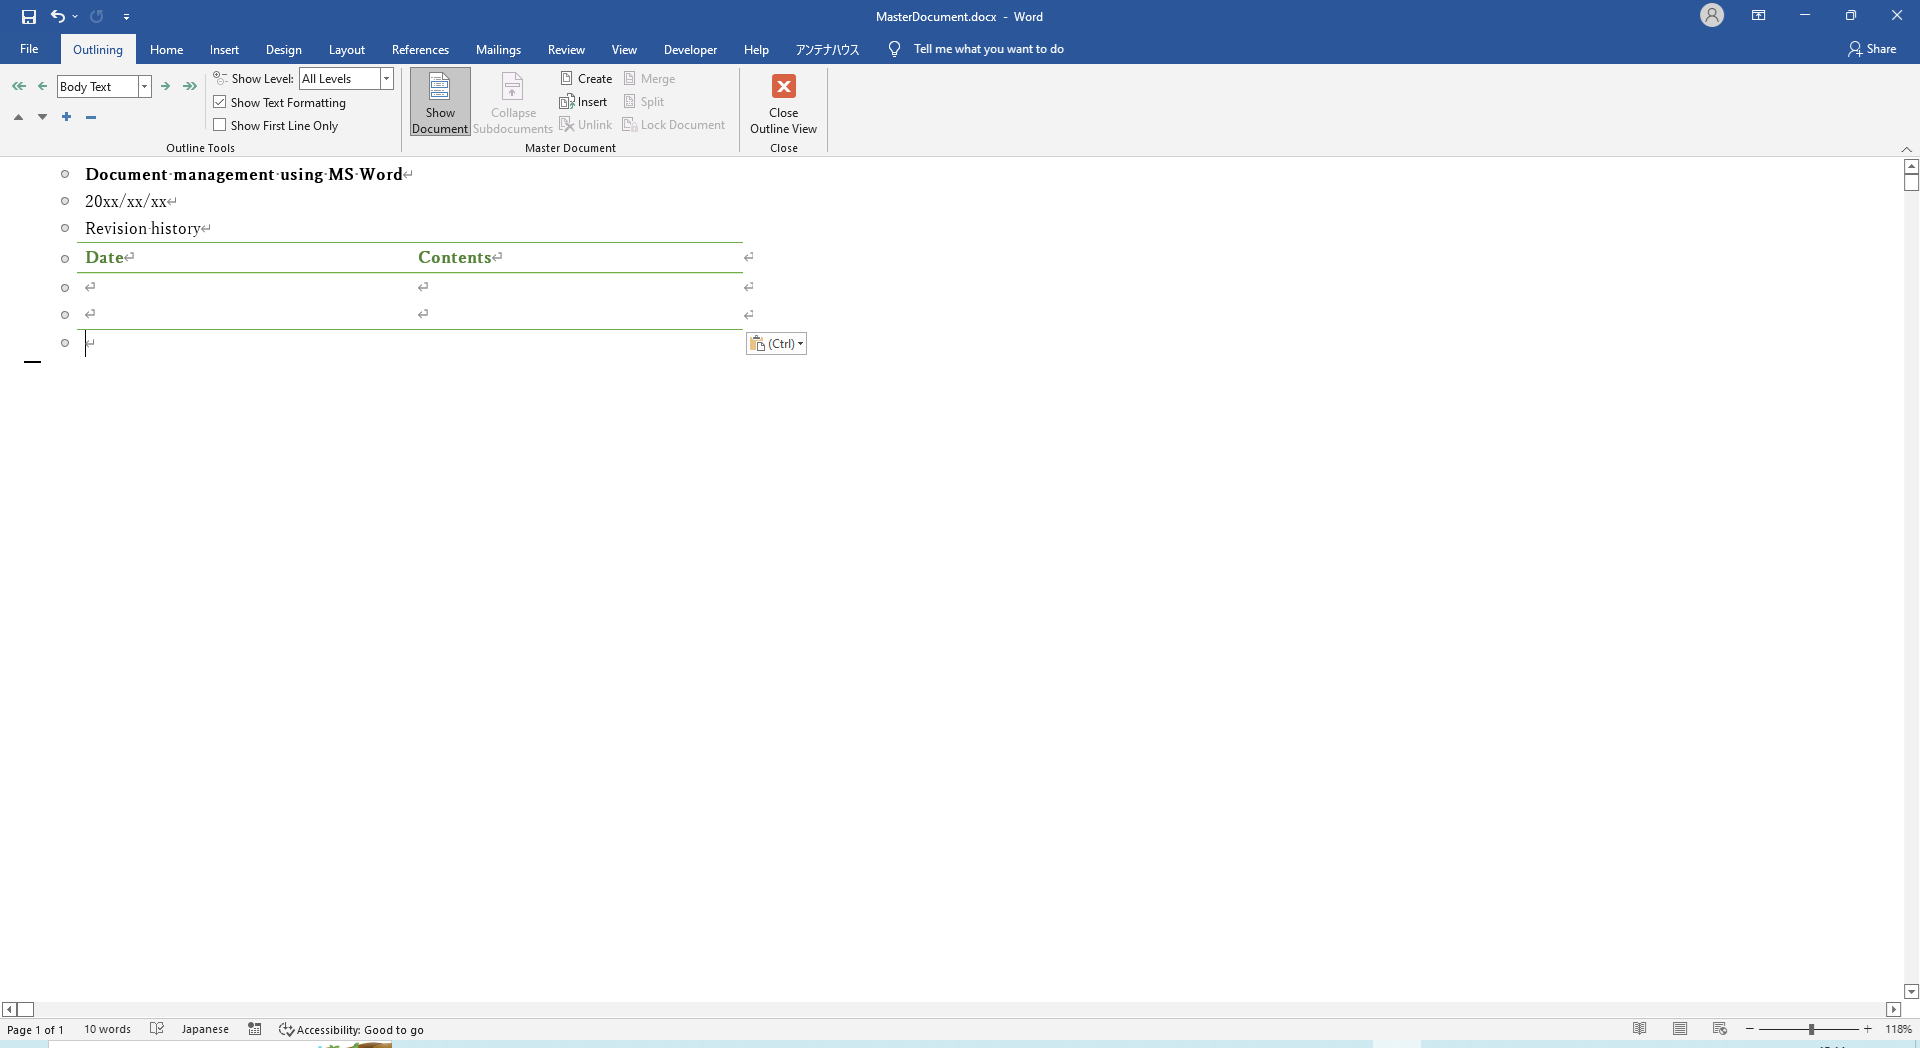Open the Show Level All Levels dropdown
Image resolution: width=1920 pixels, height=1048 pixels.
click(386, 79)
